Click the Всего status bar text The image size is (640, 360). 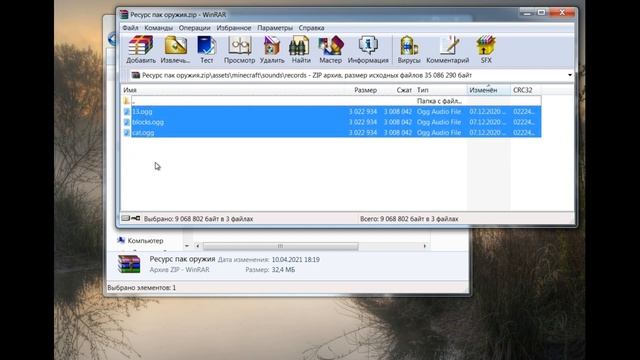tap(409, 219)
